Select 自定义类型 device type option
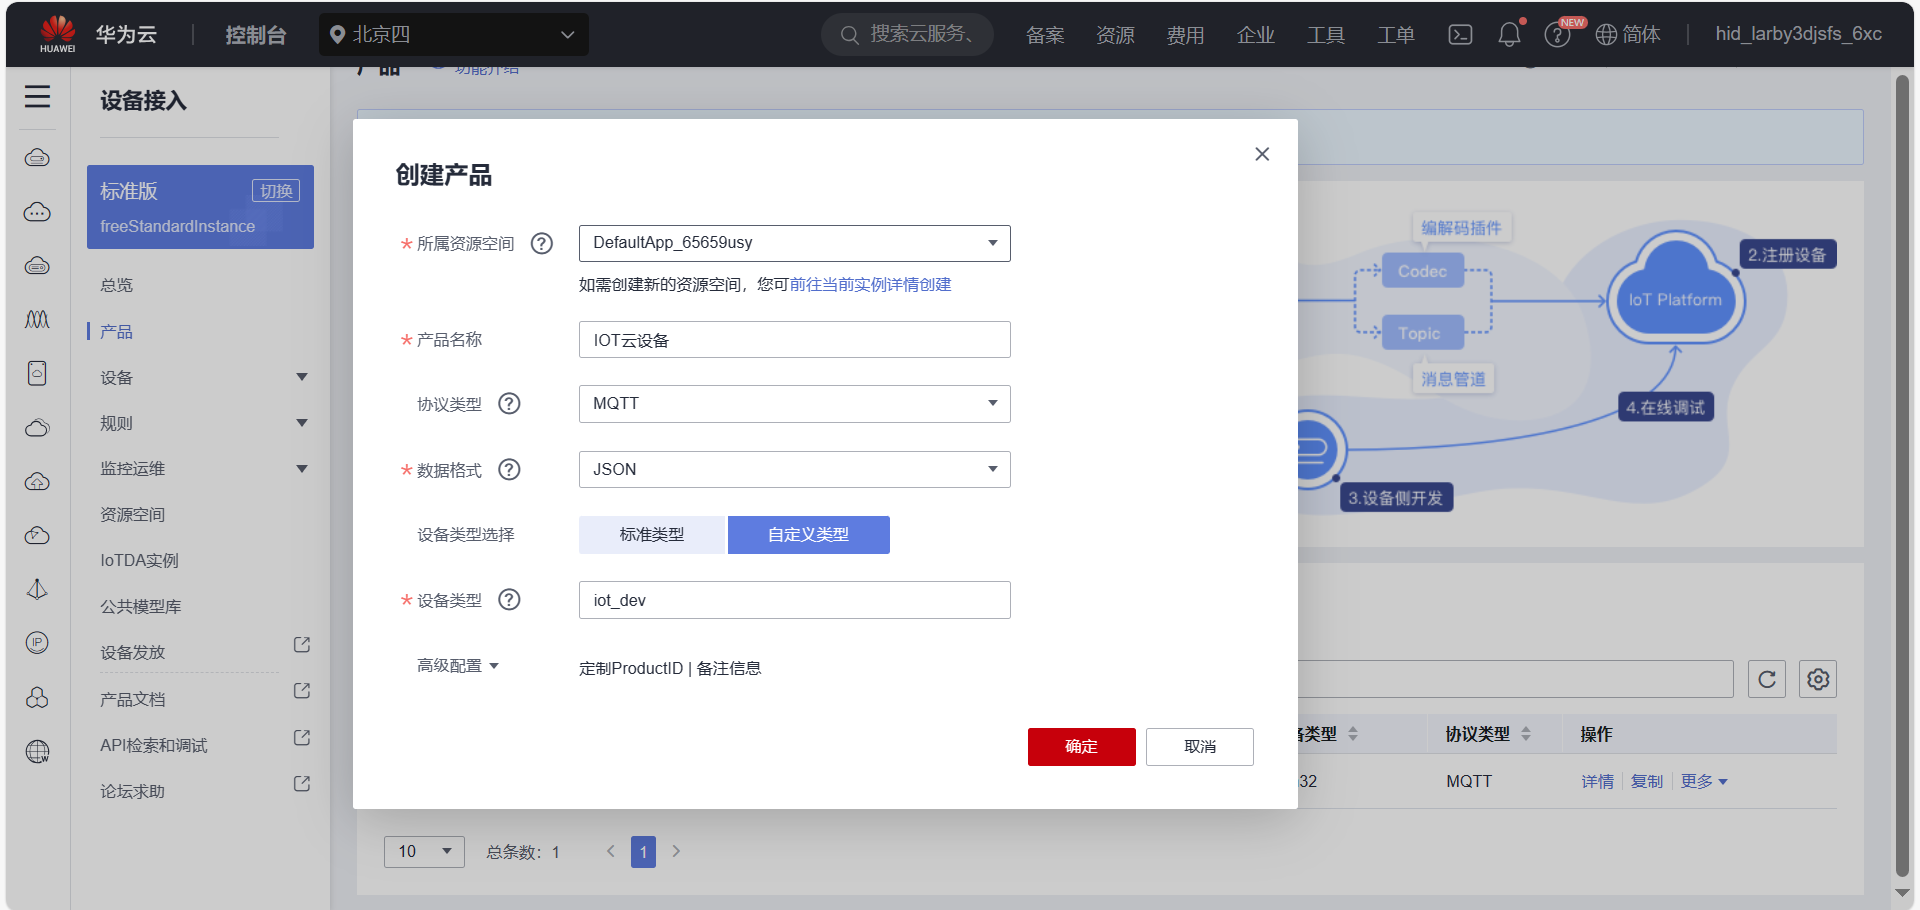The width and height of the screenshot is (1920, 910). pyautogui.click(x=808, y=535)
